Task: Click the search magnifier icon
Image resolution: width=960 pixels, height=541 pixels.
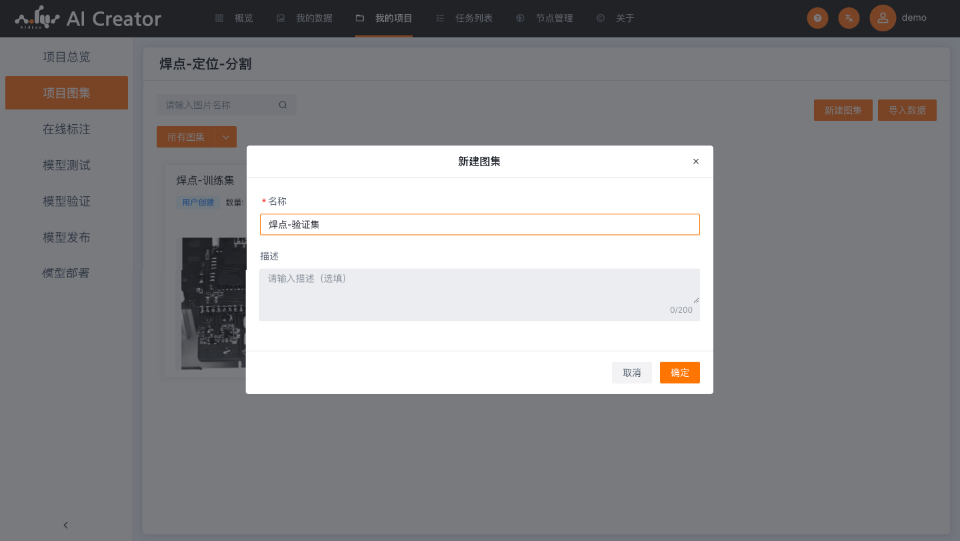Action: pyautogui.click(x=283, y=105)
